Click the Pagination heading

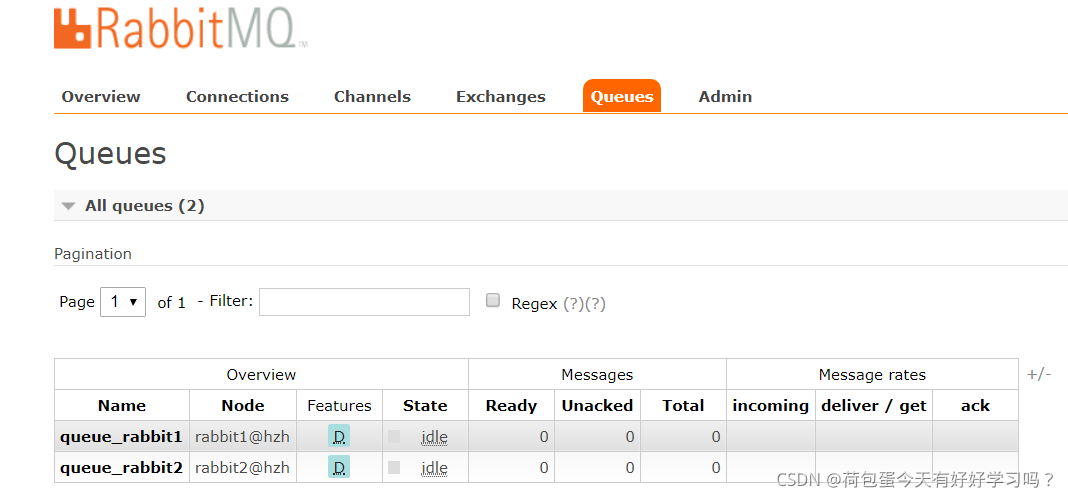93,254
